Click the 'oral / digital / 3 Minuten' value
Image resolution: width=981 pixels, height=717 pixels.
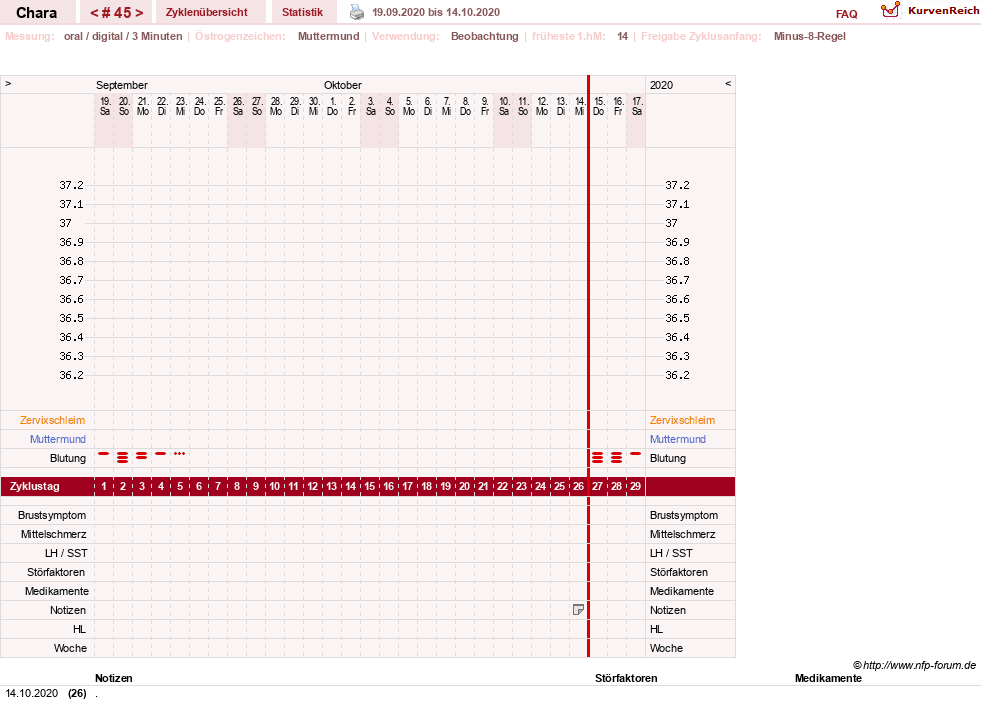pyautogui.click(x=123, y=36)
